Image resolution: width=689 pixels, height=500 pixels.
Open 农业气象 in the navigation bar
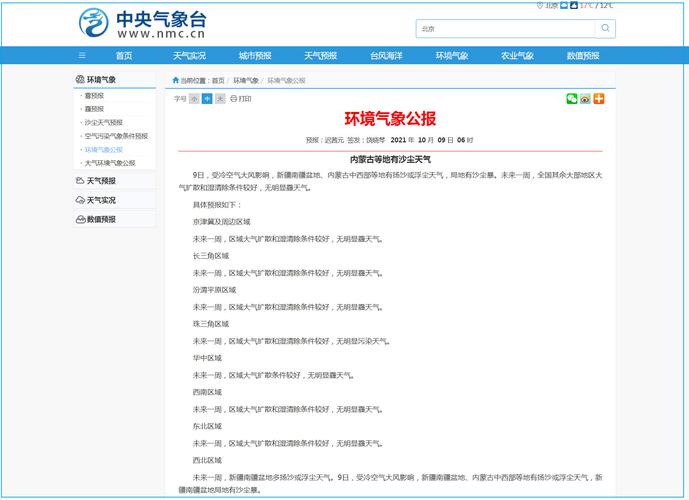(518, 55)
